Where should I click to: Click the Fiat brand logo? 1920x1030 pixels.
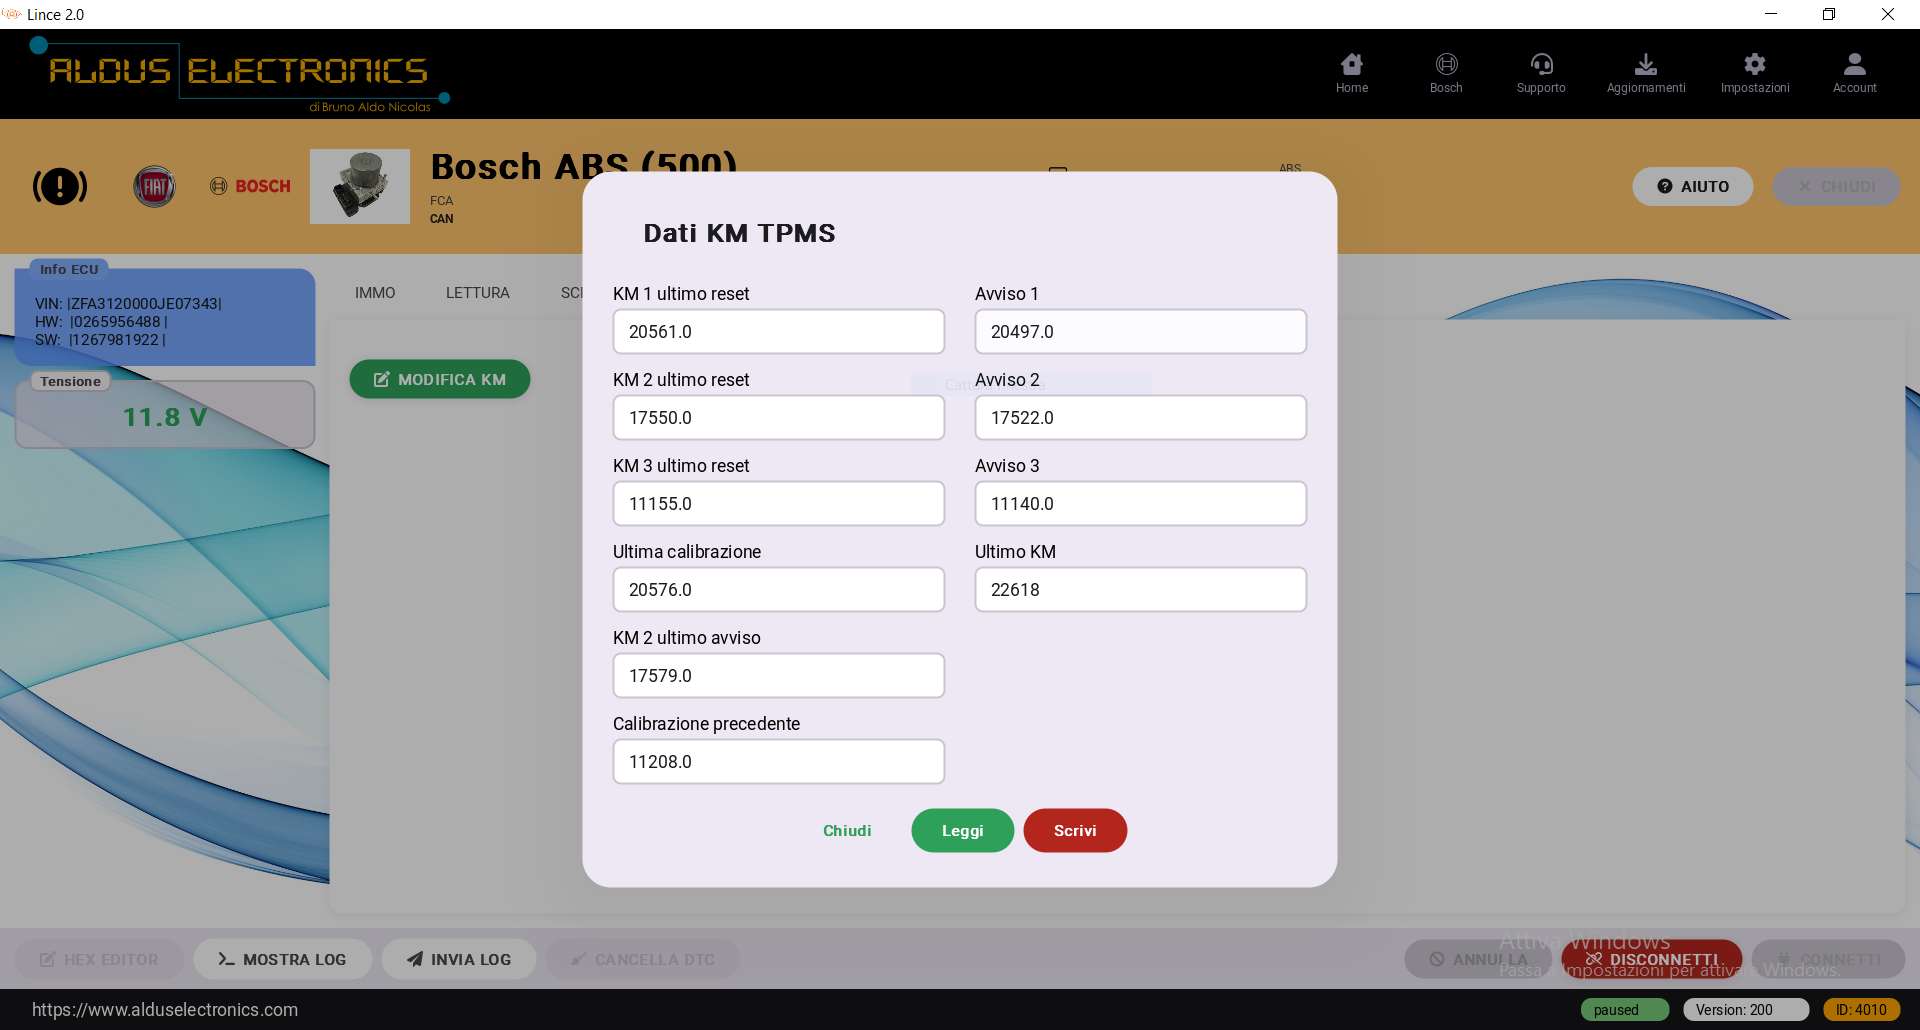[154, 186]
